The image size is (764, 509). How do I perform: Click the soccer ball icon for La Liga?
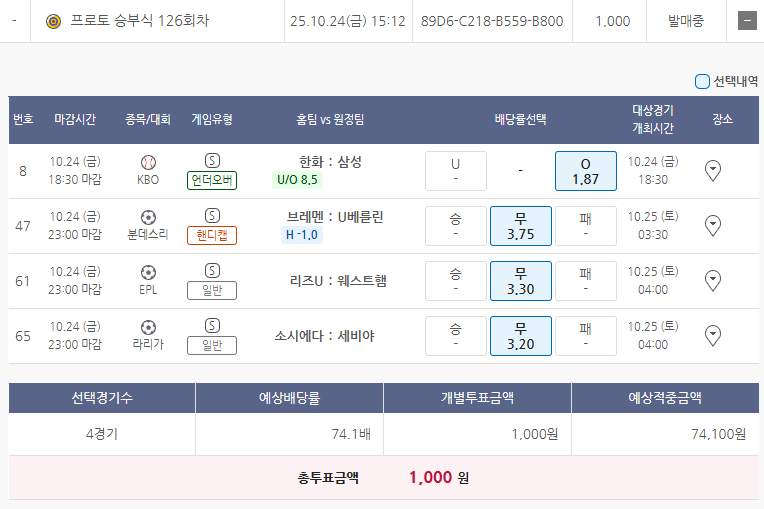[148, 326]
